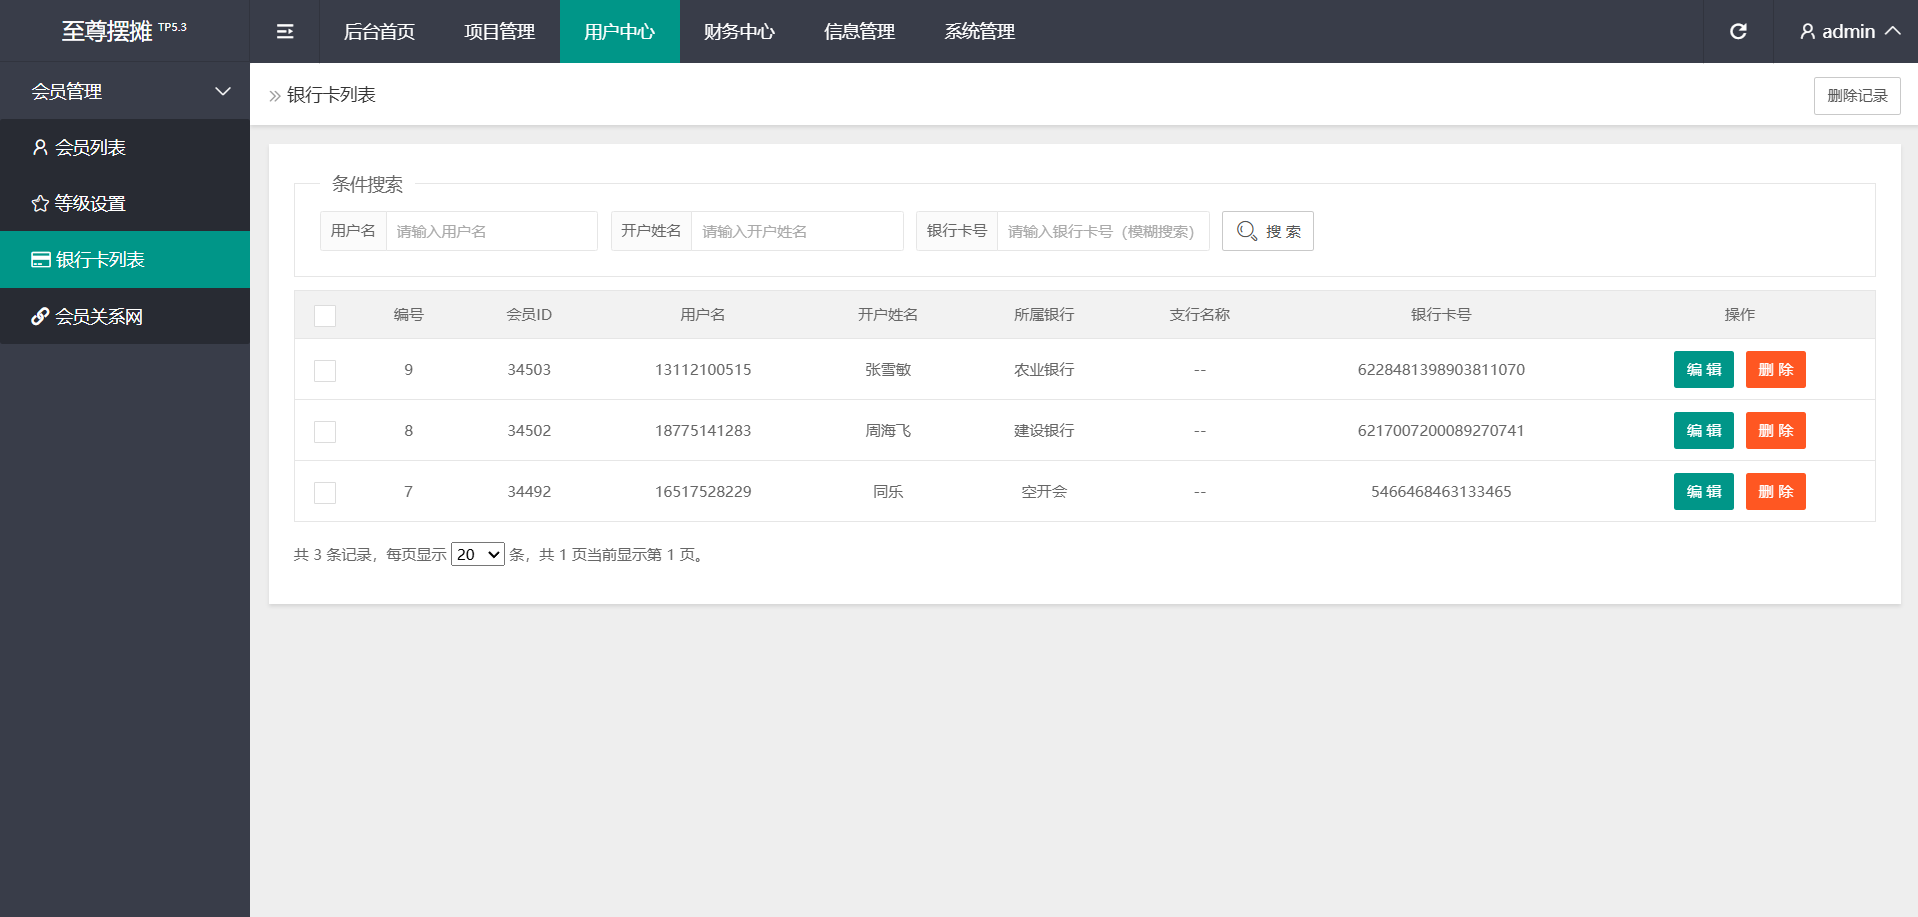The image size is (1918, 917).
Task: Click the card icon beside 银行卡列表
Action: click(x=41, y=260)
